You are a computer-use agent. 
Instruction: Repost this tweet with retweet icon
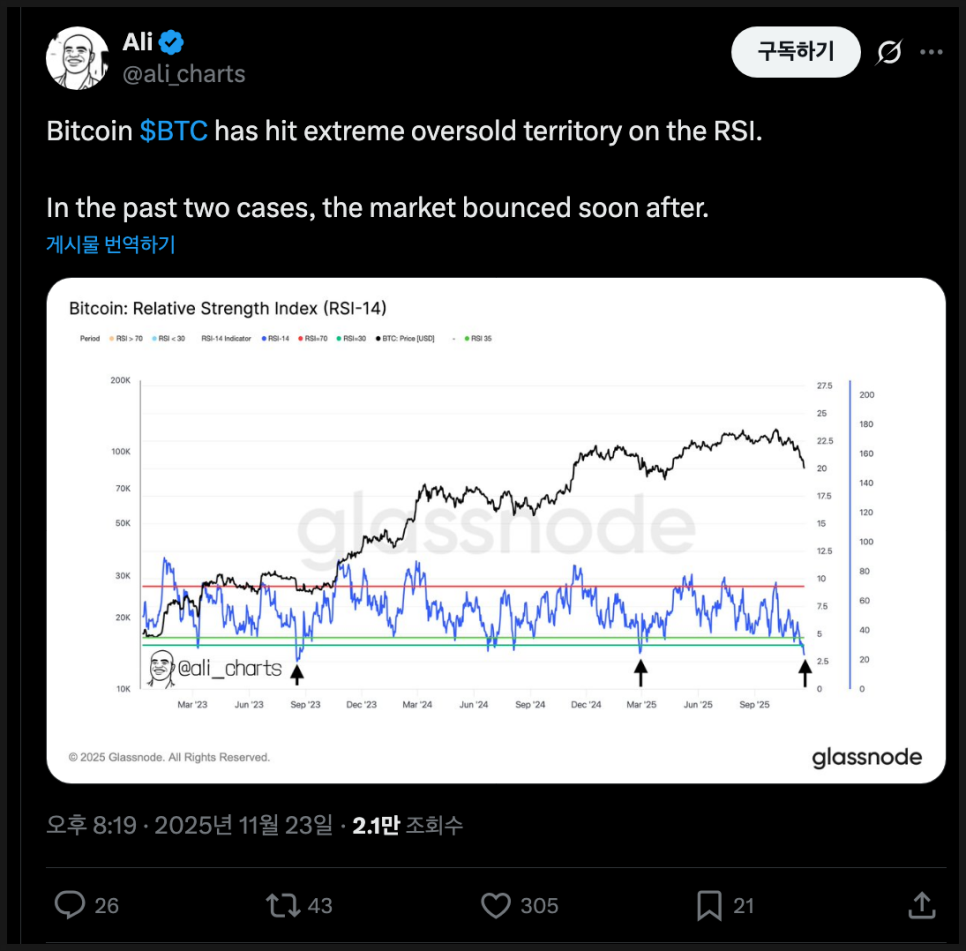[283, 905]
